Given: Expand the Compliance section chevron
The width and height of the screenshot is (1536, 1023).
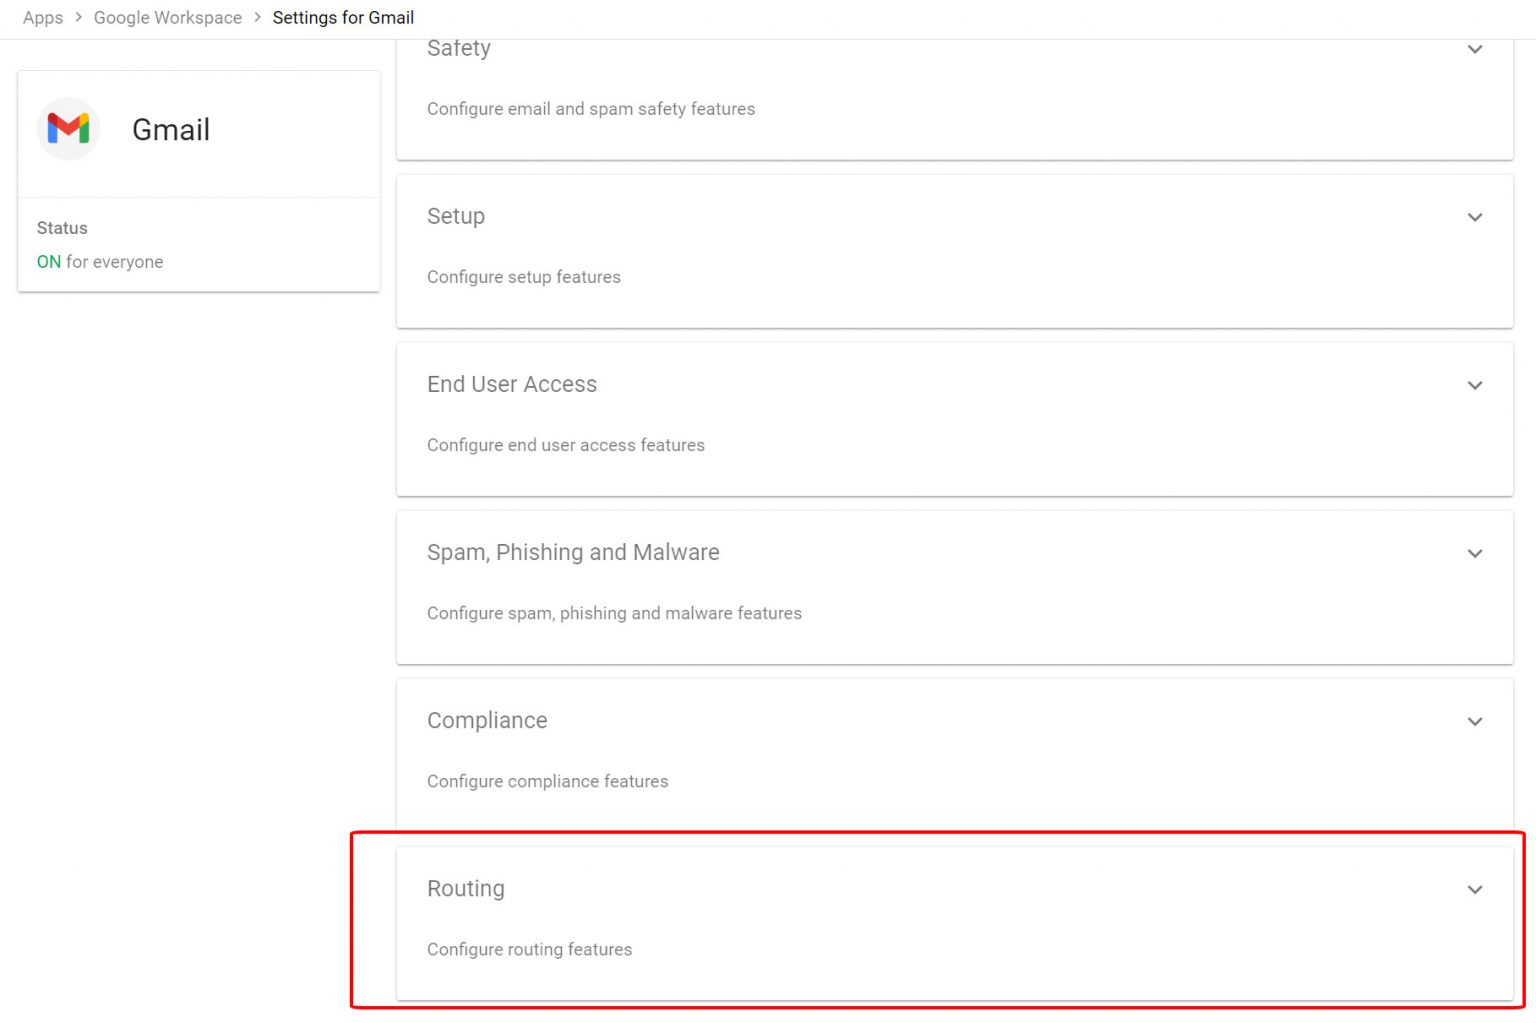Looking at the screenshot, I should pos(1474,721).
